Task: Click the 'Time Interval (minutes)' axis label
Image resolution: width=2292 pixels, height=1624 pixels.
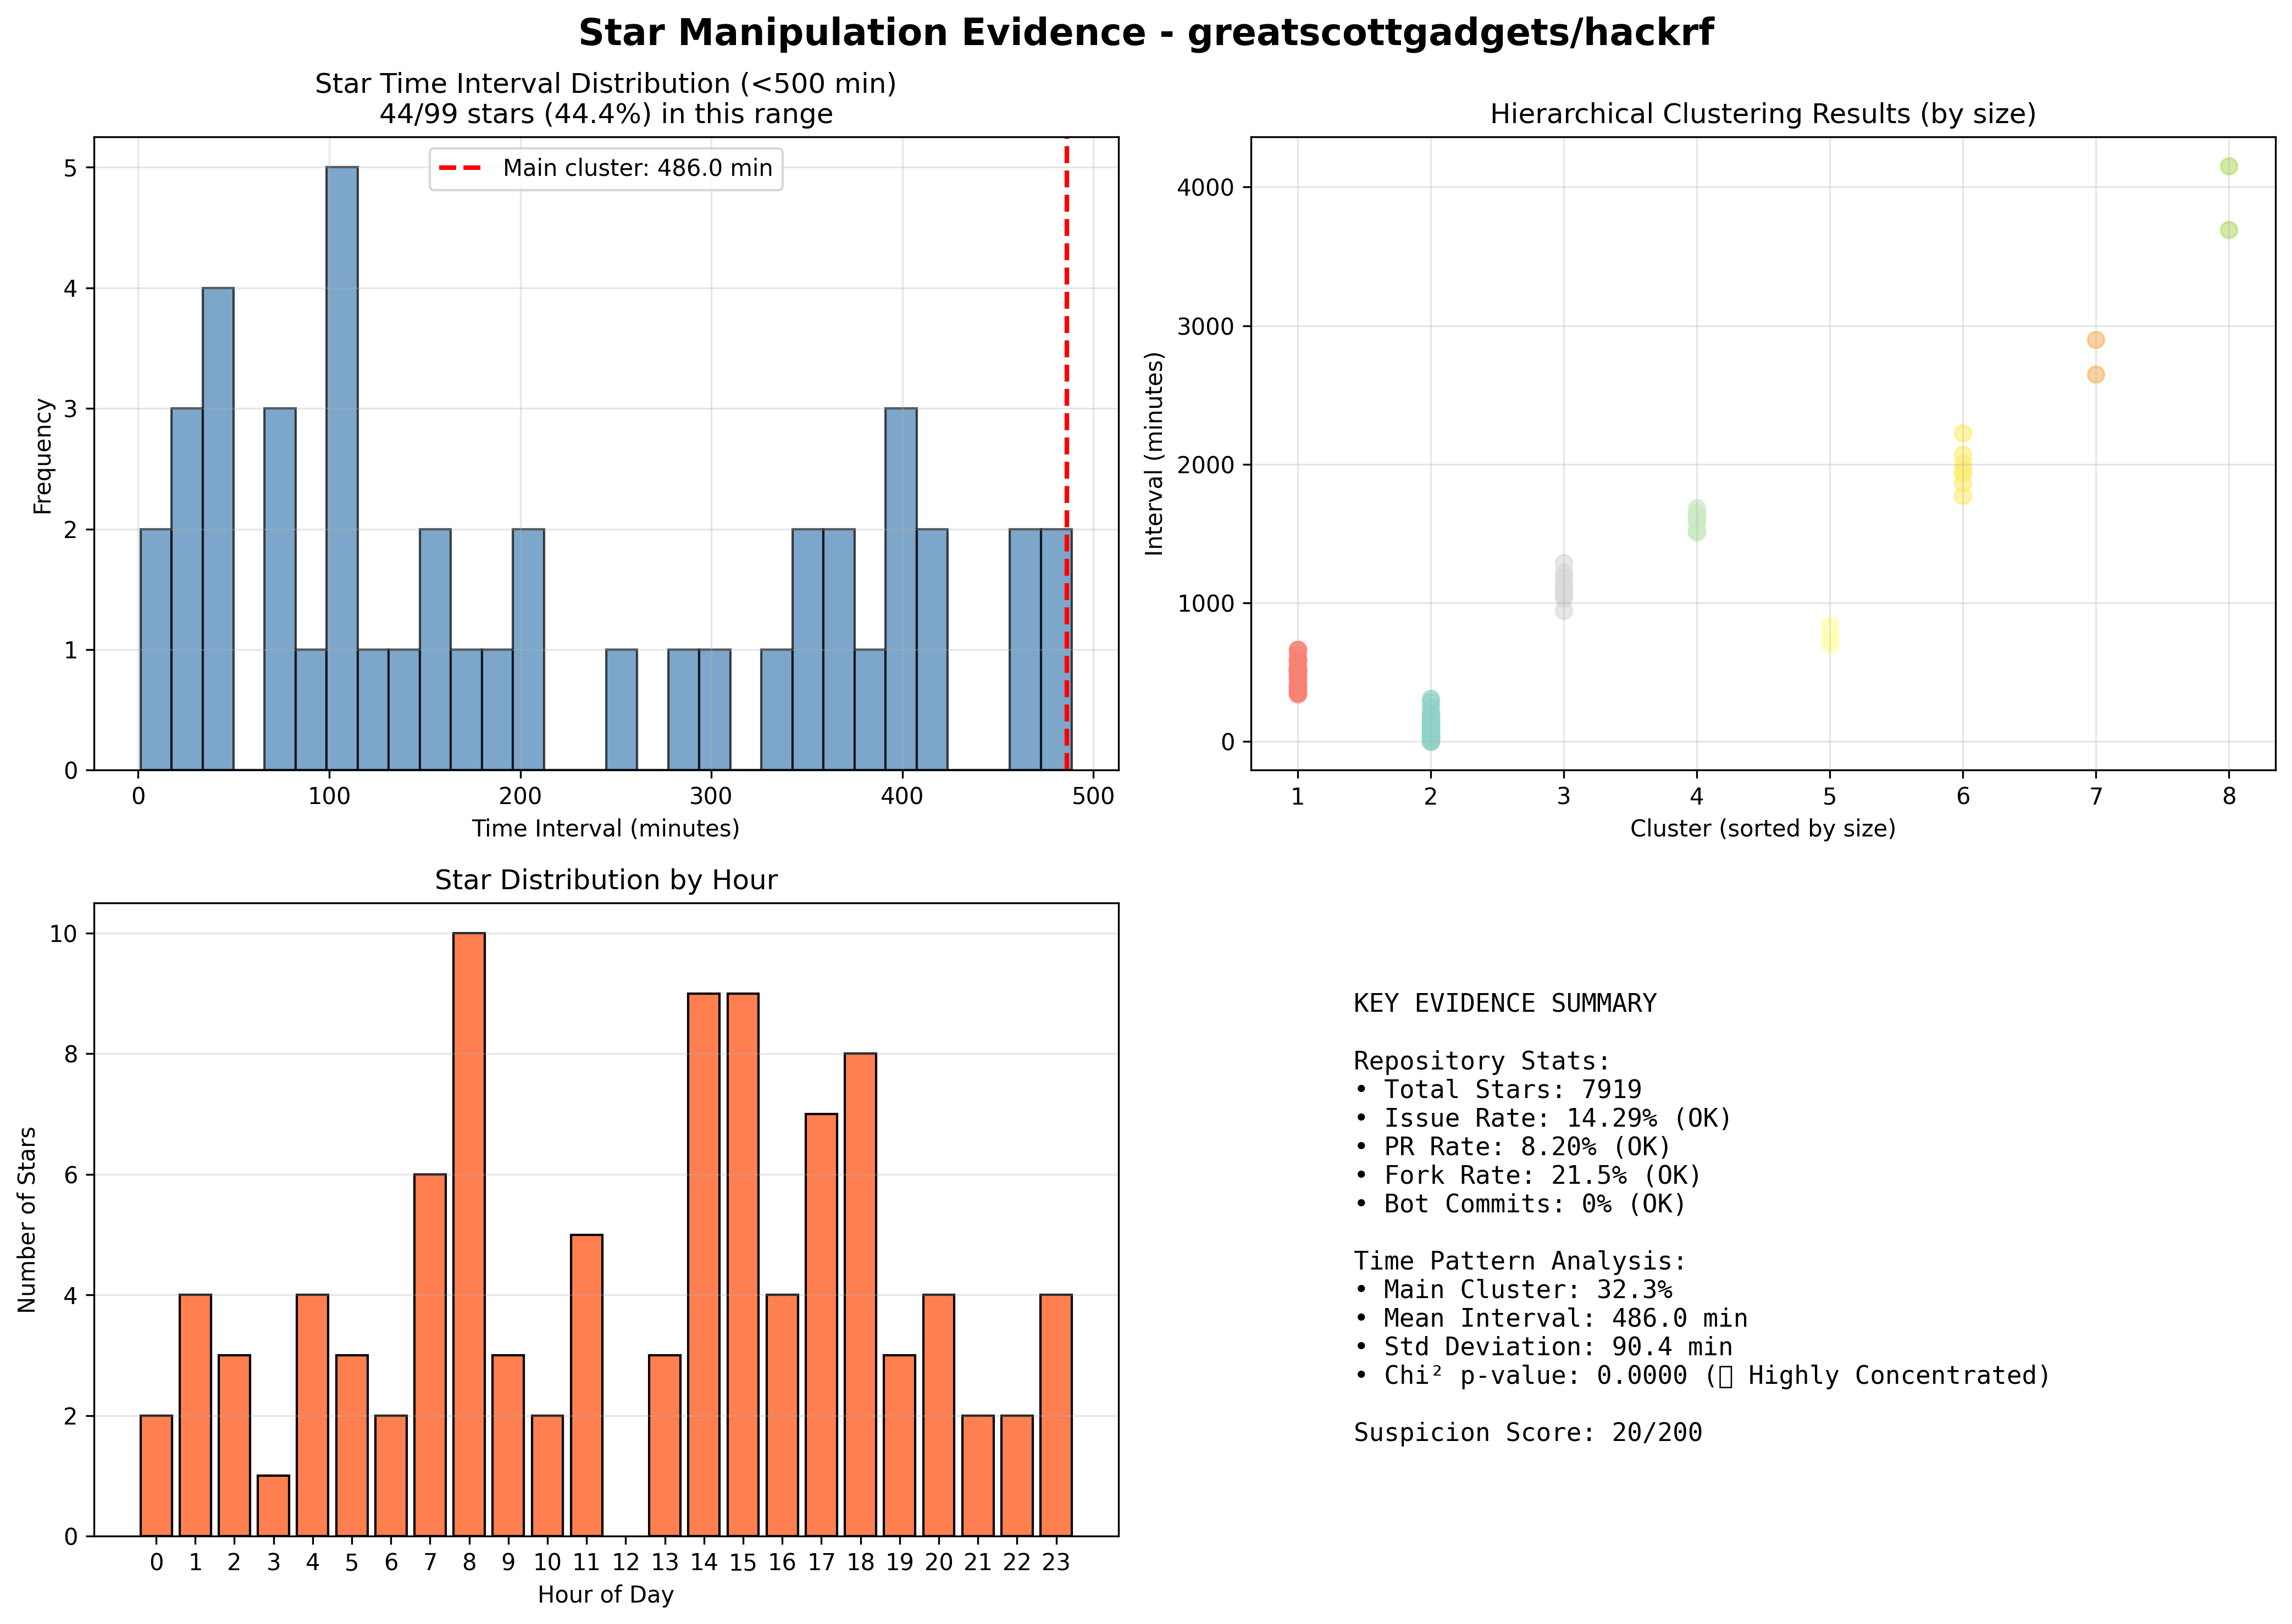Action: click(x=605, y=828)
